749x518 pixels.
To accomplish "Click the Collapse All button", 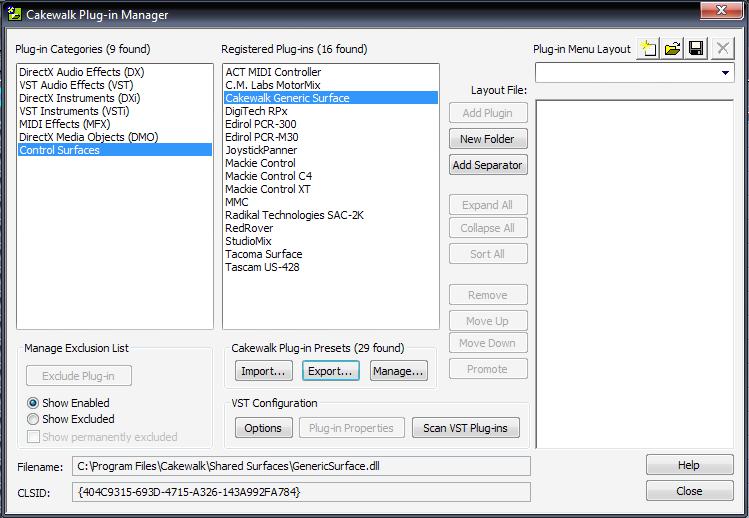I will tap(488, 227).
